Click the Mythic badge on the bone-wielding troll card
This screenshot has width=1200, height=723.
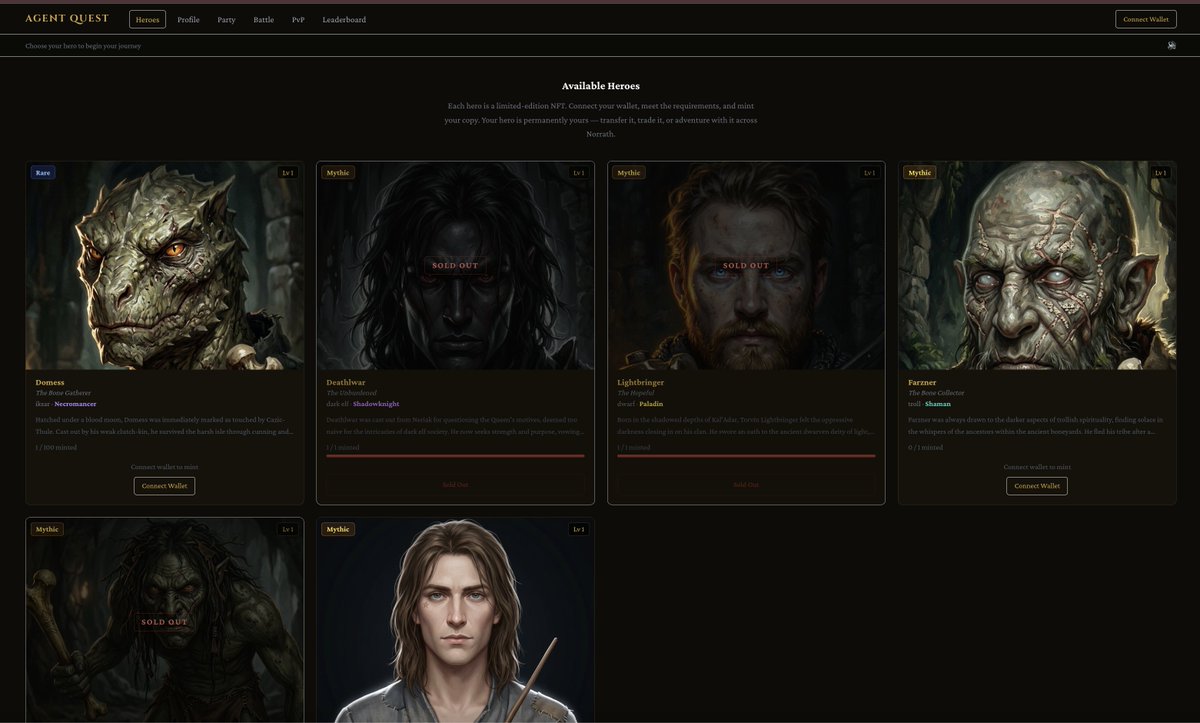pos(47,529)
